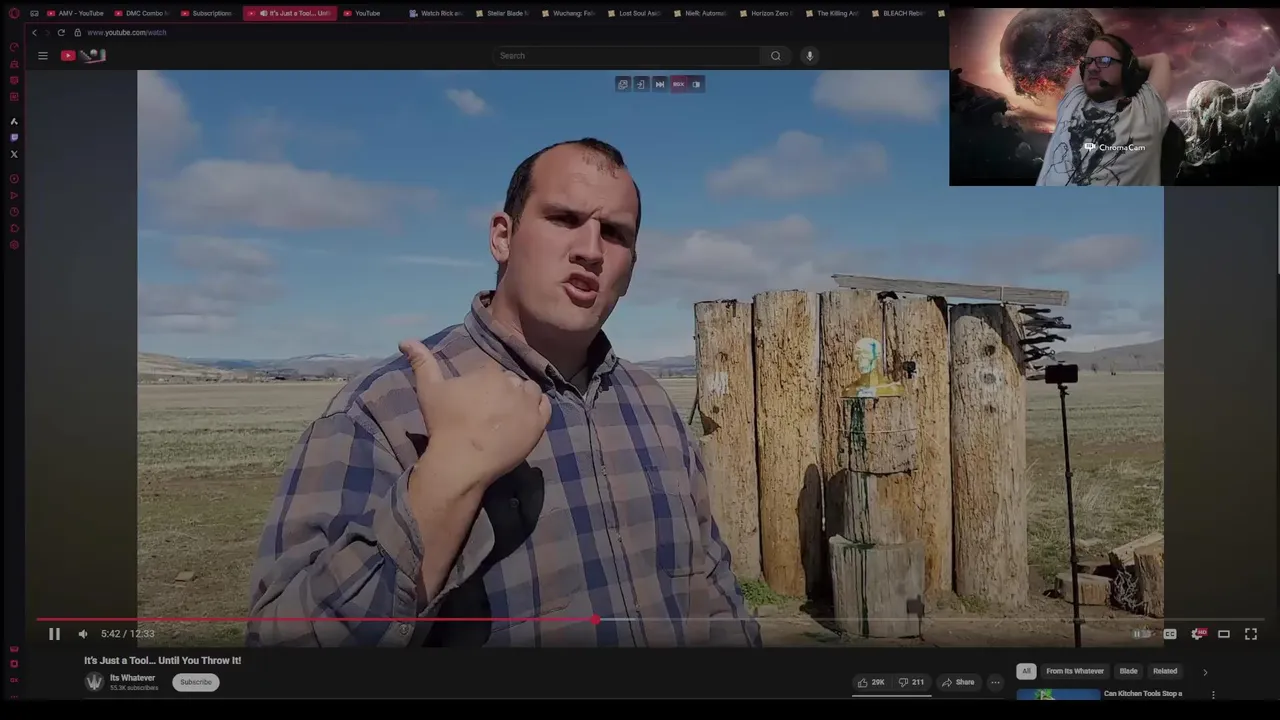Image resolution: width=1280 pixels, height=720 pixels.
Task: Open the Stellar Blade tab
Action: click(x=502, y=13)
